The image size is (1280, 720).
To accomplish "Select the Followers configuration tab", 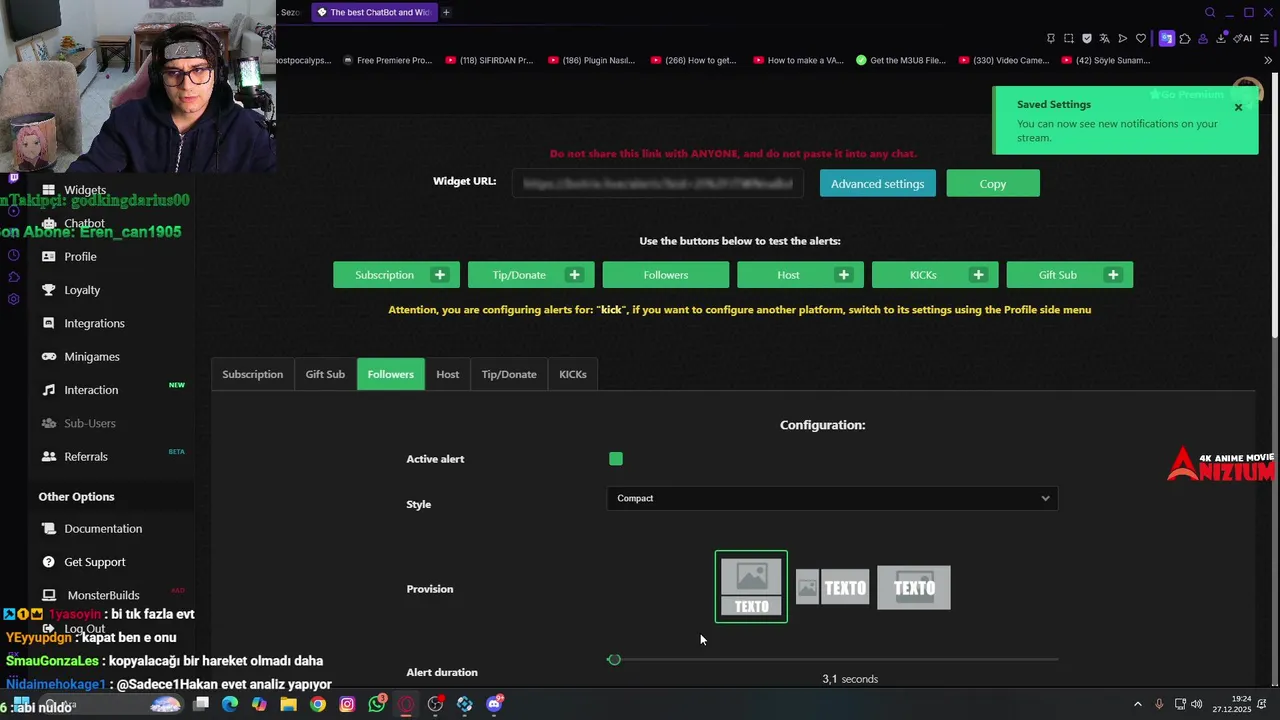I will pyautogui.click(x=390, y=374).
